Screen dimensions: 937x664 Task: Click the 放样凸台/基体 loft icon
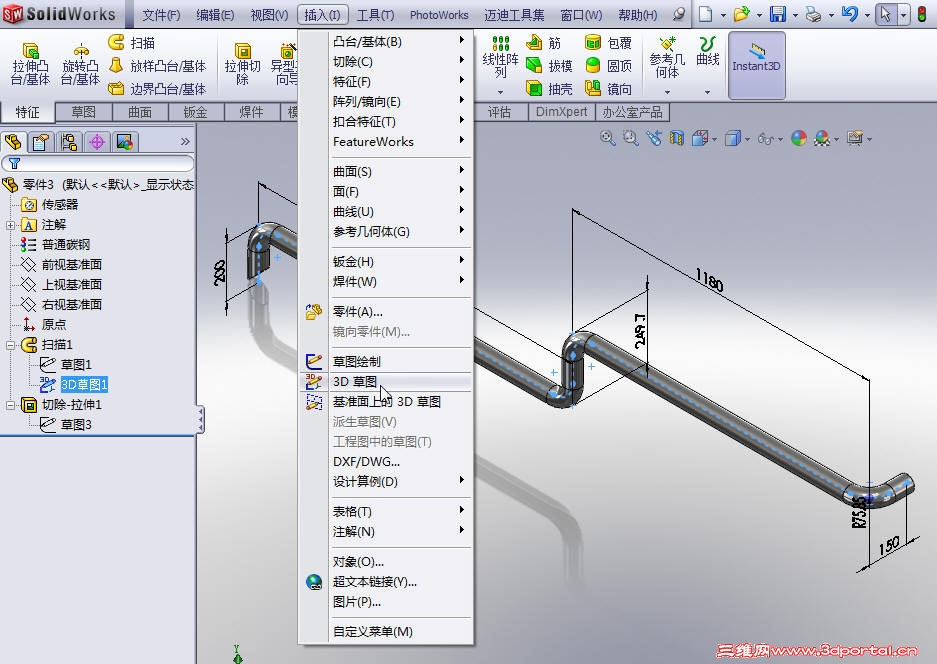coord(117,65)
